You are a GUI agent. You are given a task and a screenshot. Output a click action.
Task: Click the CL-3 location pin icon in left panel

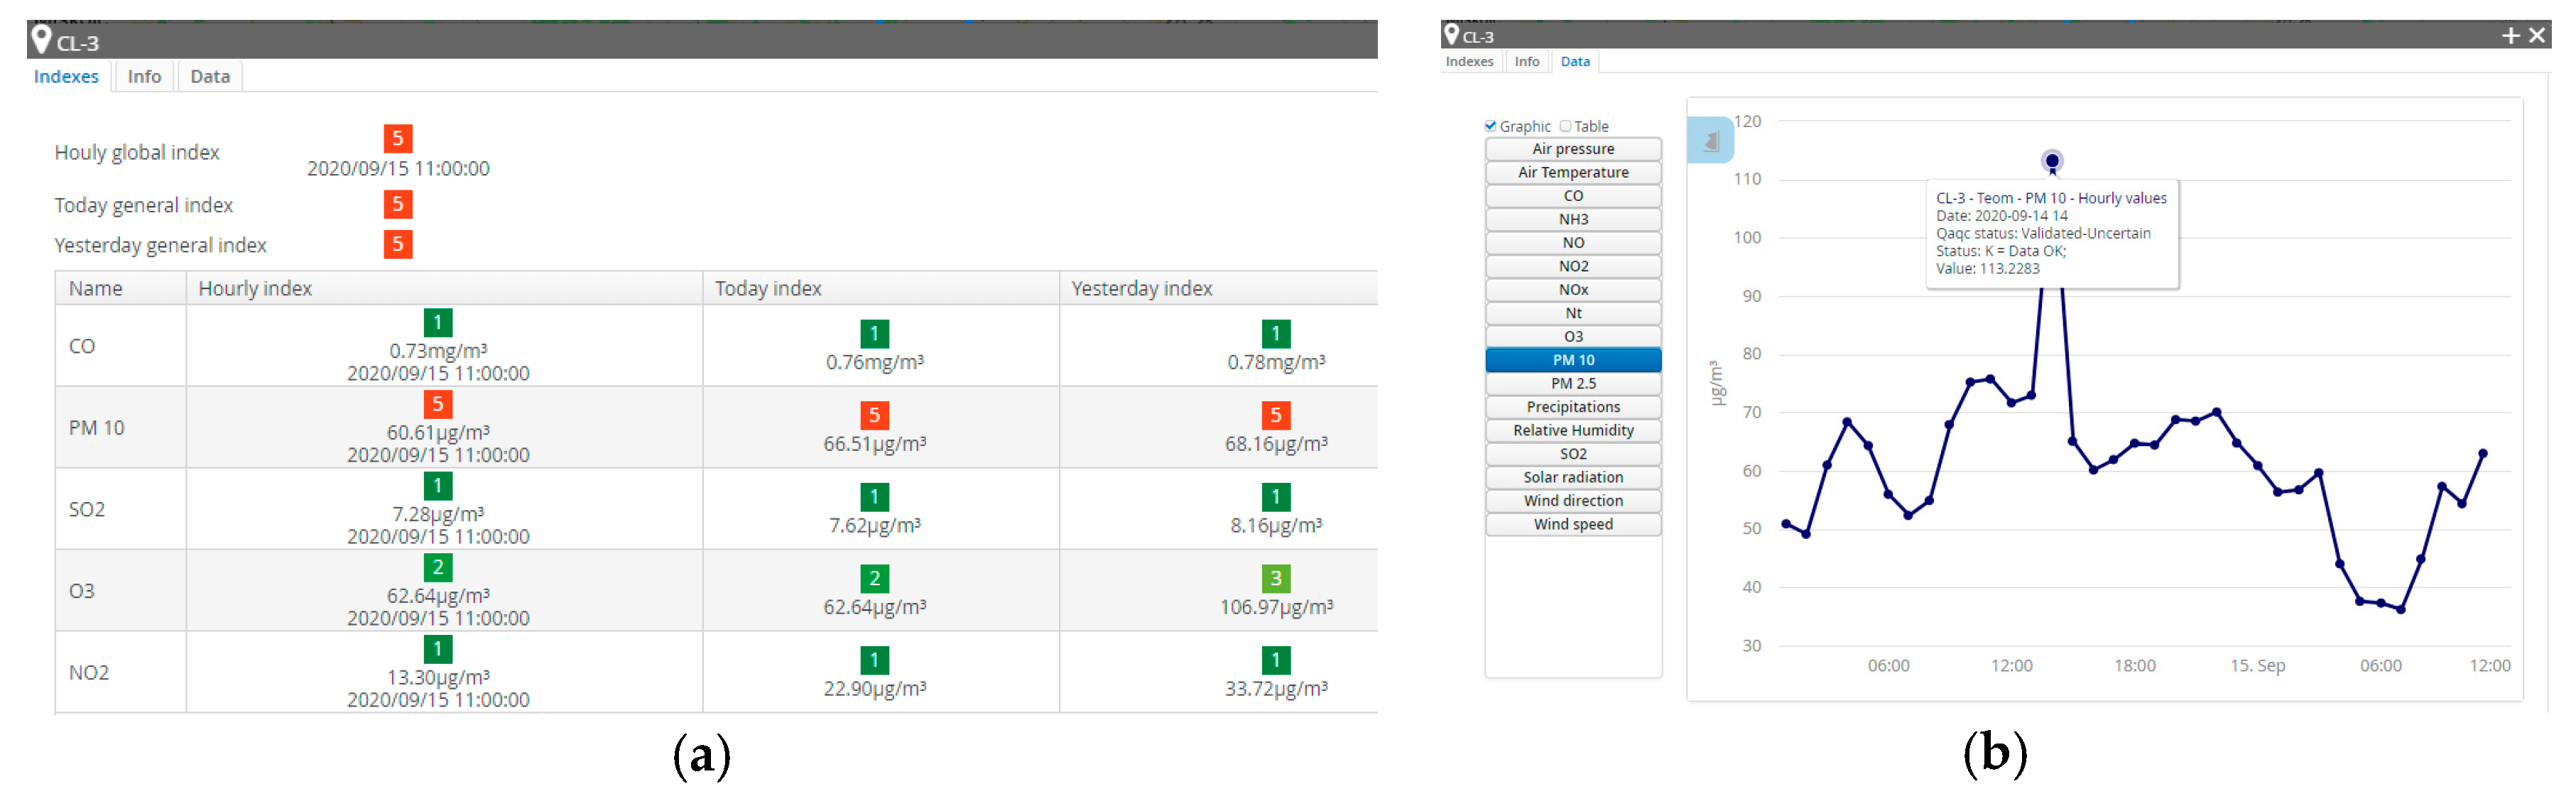pos(41,39)
